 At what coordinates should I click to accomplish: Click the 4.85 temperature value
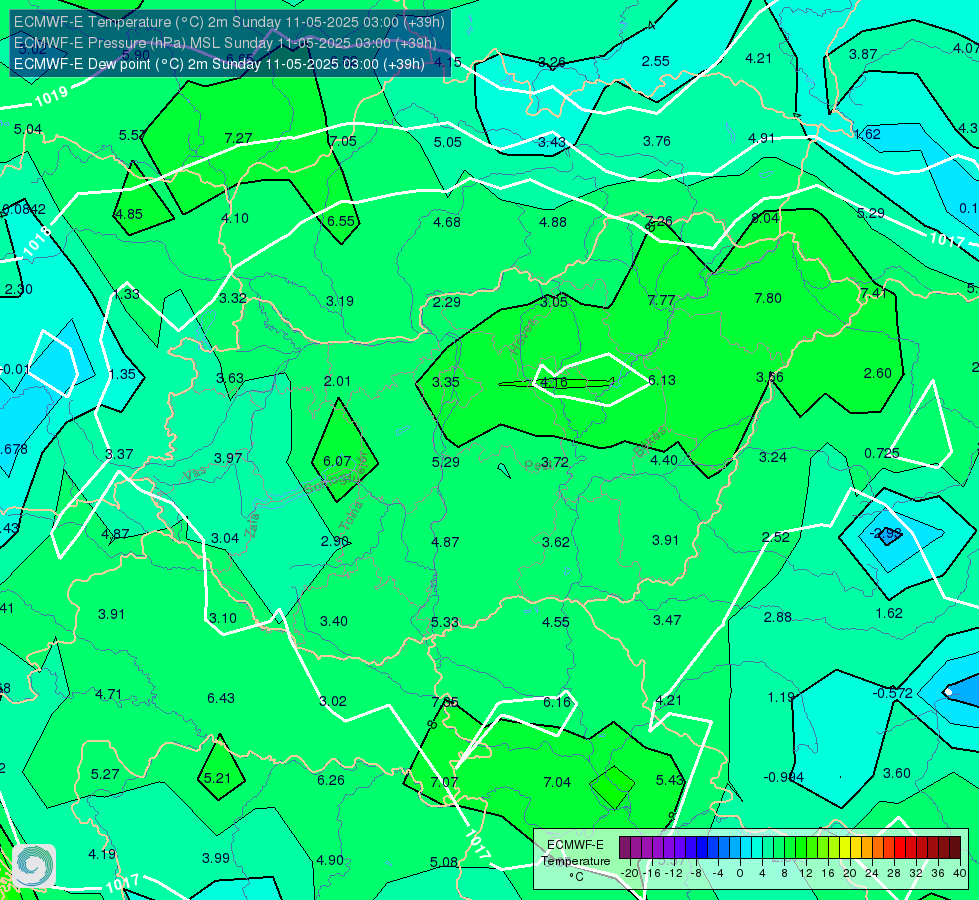click(x=129, y=214)
